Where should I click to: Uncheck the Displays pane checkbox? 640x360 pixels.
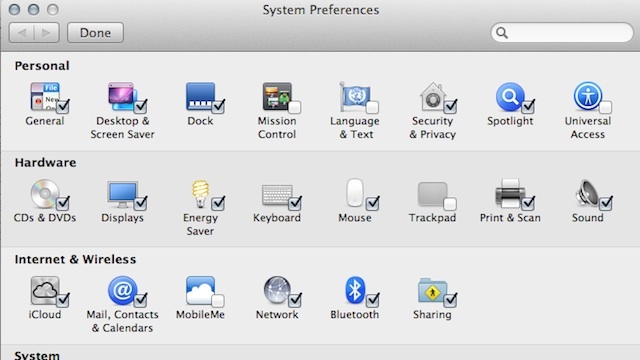(140, 204)
